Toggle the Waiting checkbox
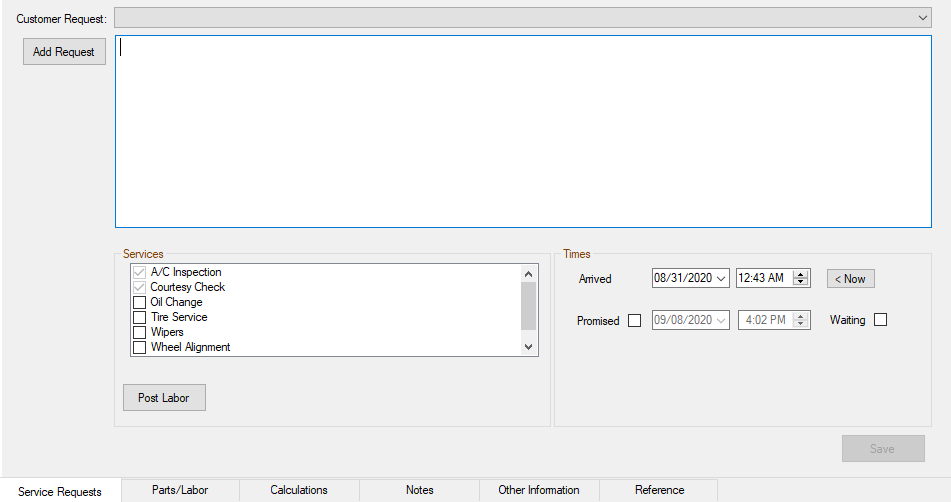 click(881, 320)
